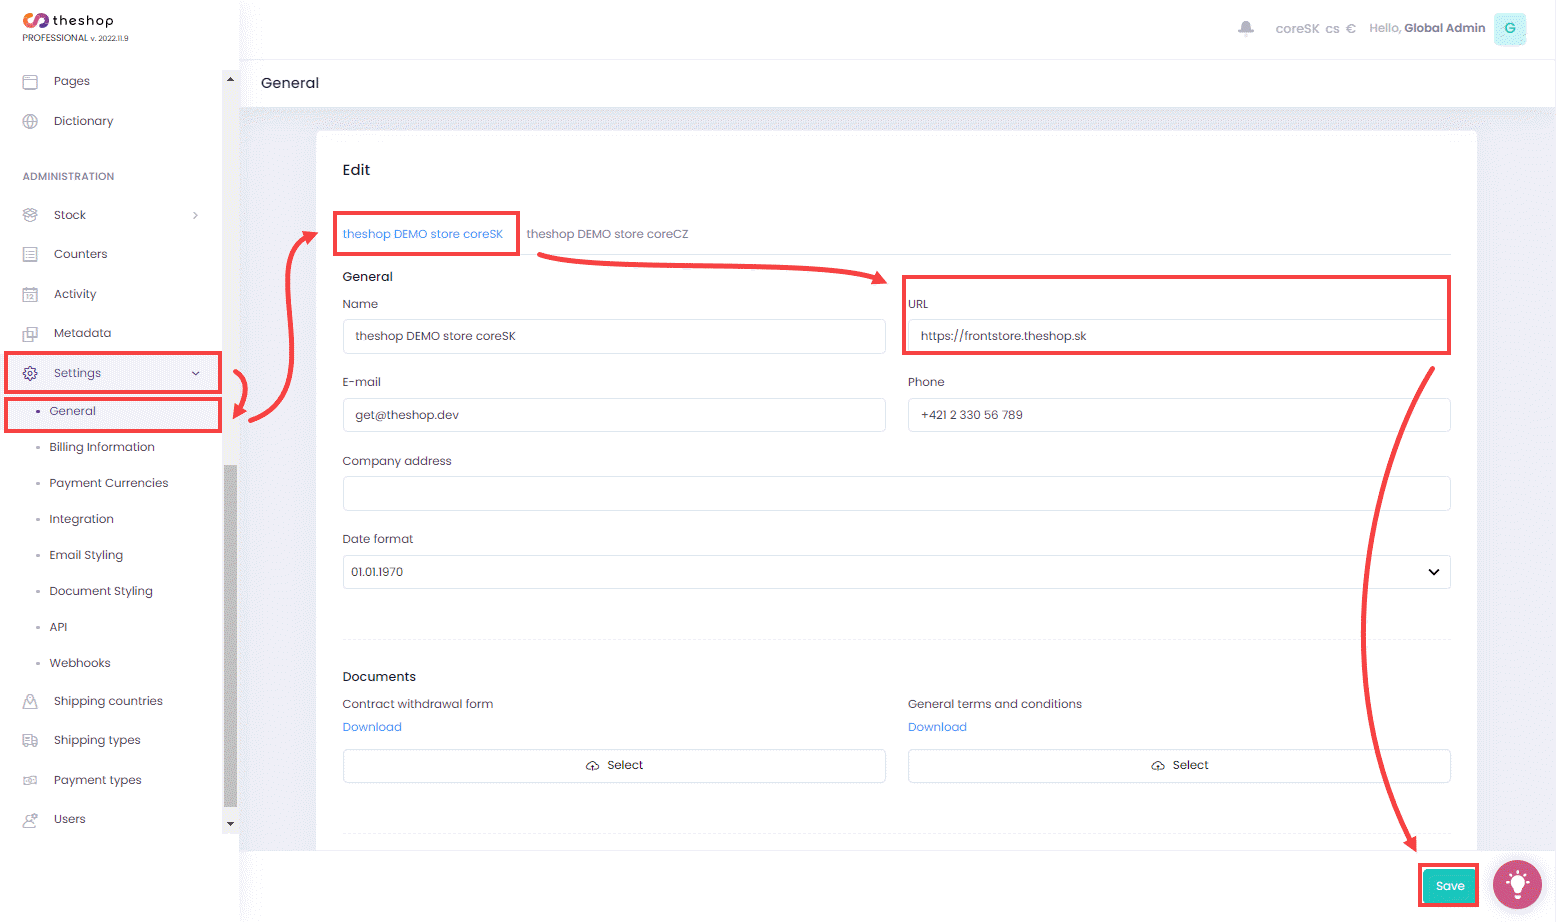Switch to theshop DEMO store coreCZ tab

(x=607, y=234)
